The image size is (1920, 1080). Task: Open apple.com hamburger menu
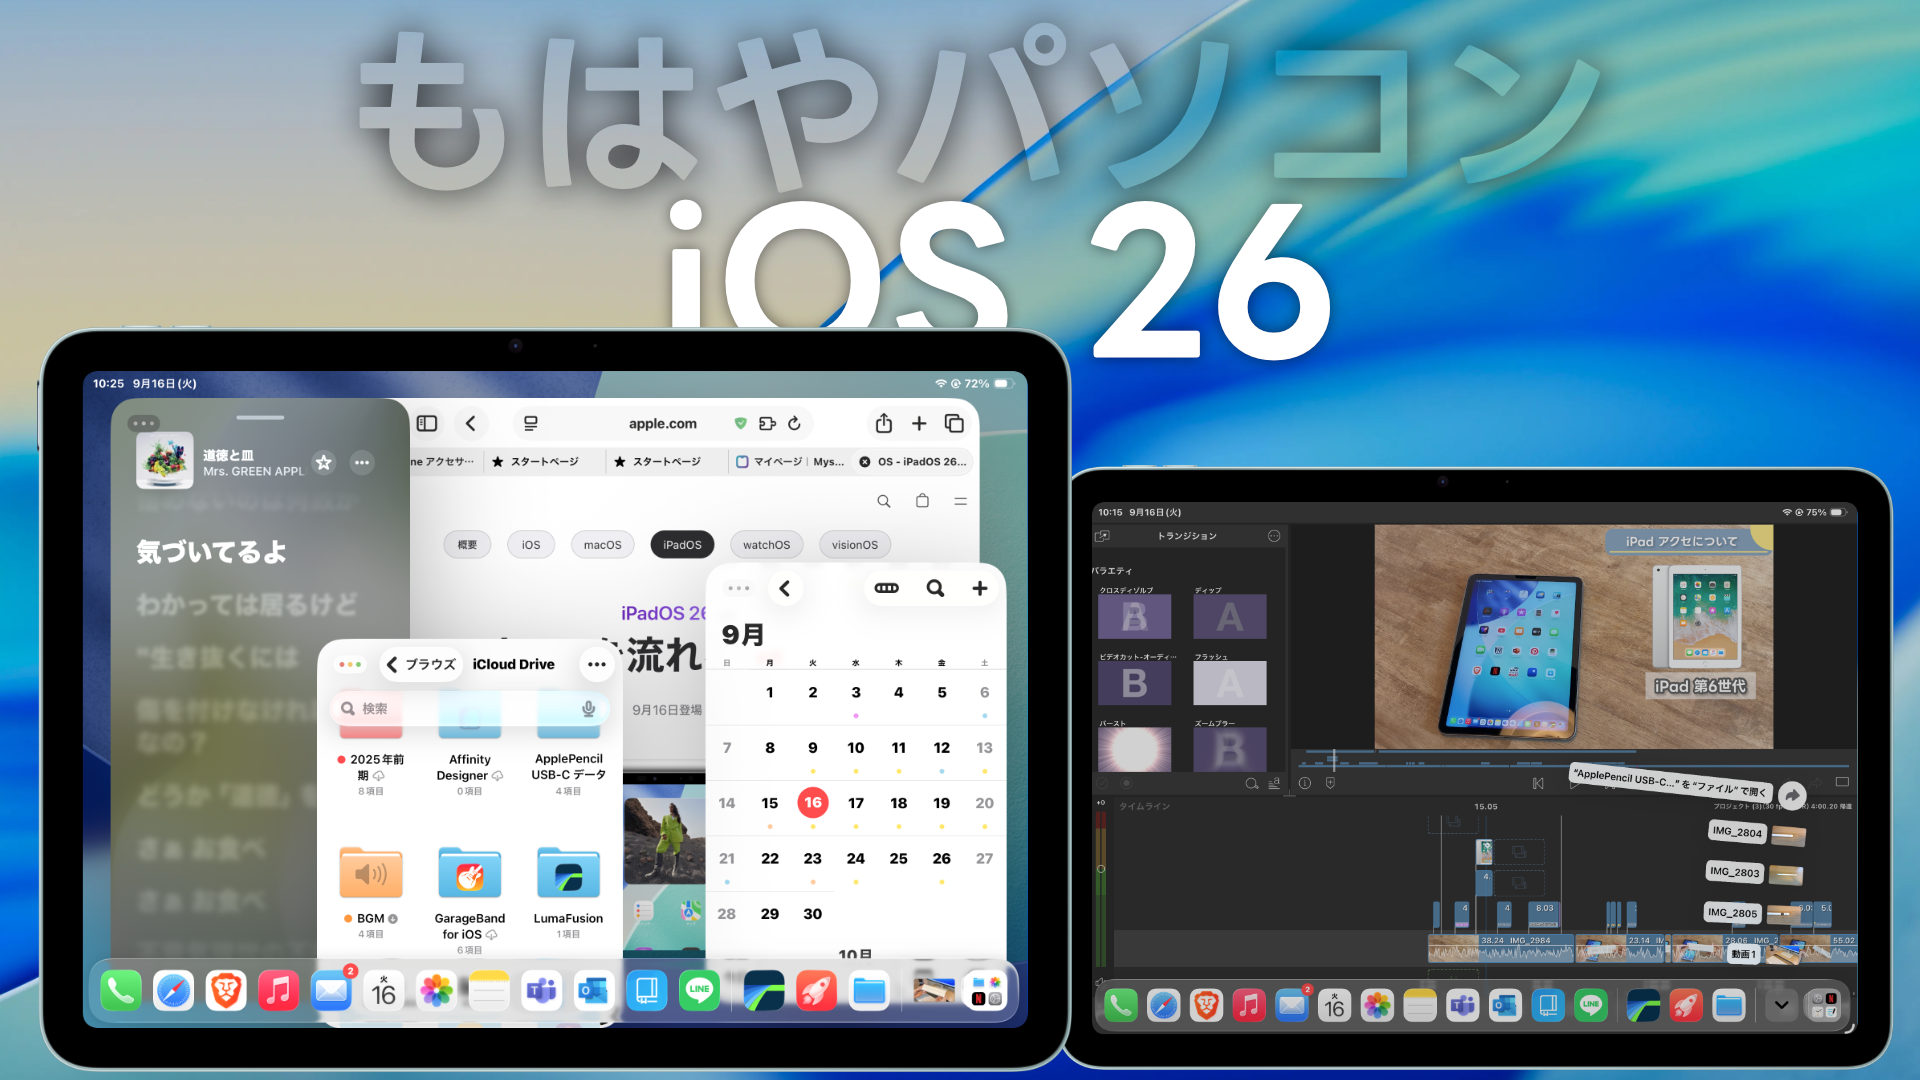(x=960, y=501)
